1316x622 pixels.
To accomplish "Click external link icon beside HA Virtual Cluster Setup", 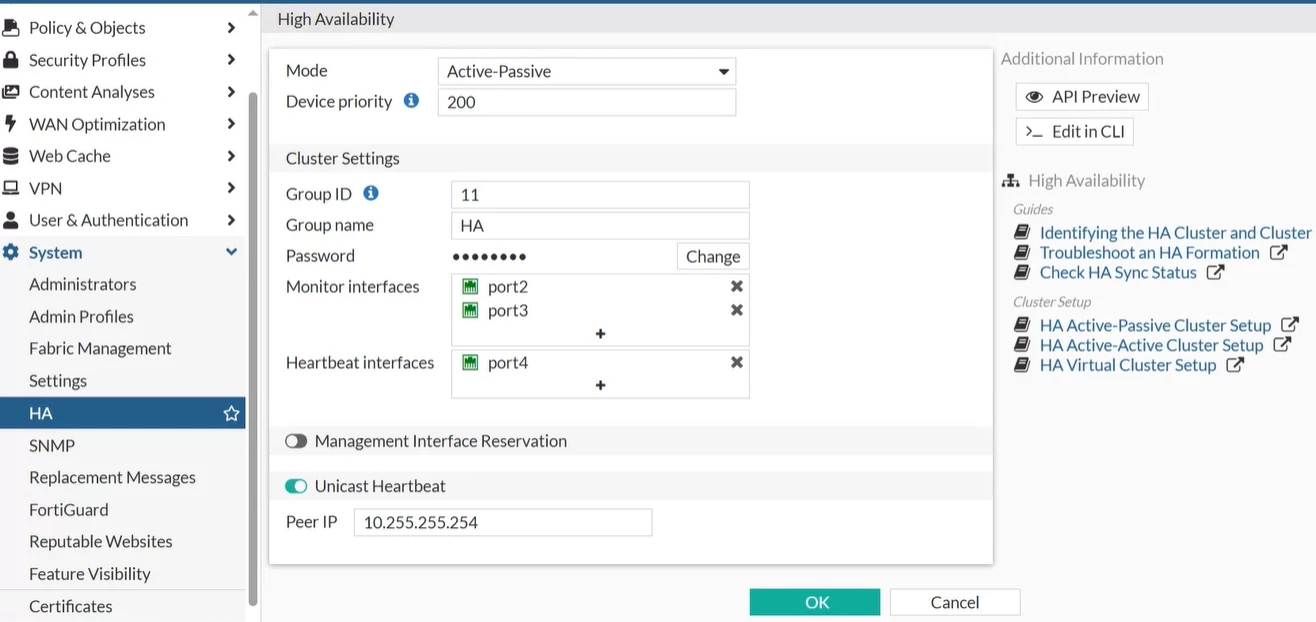I will pos(1235,365).
